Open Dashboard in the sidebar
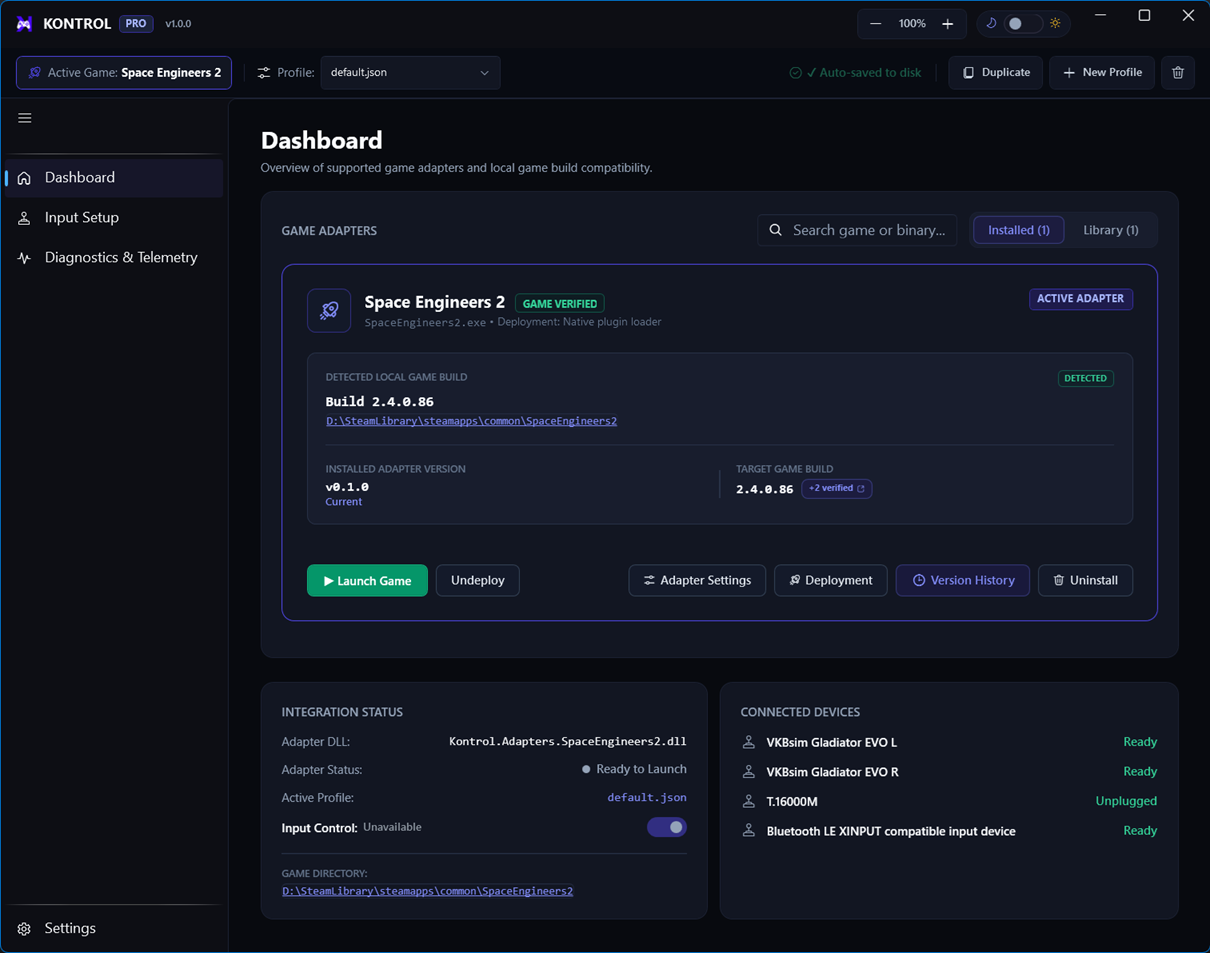Image resolution: width=1210 pixels, height=953 pixels. coord(114,177)
